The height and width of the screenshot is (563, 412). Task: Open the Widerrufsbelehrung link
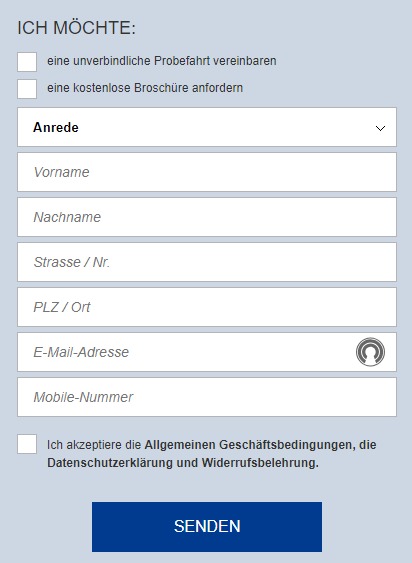(x=260, y=462)
